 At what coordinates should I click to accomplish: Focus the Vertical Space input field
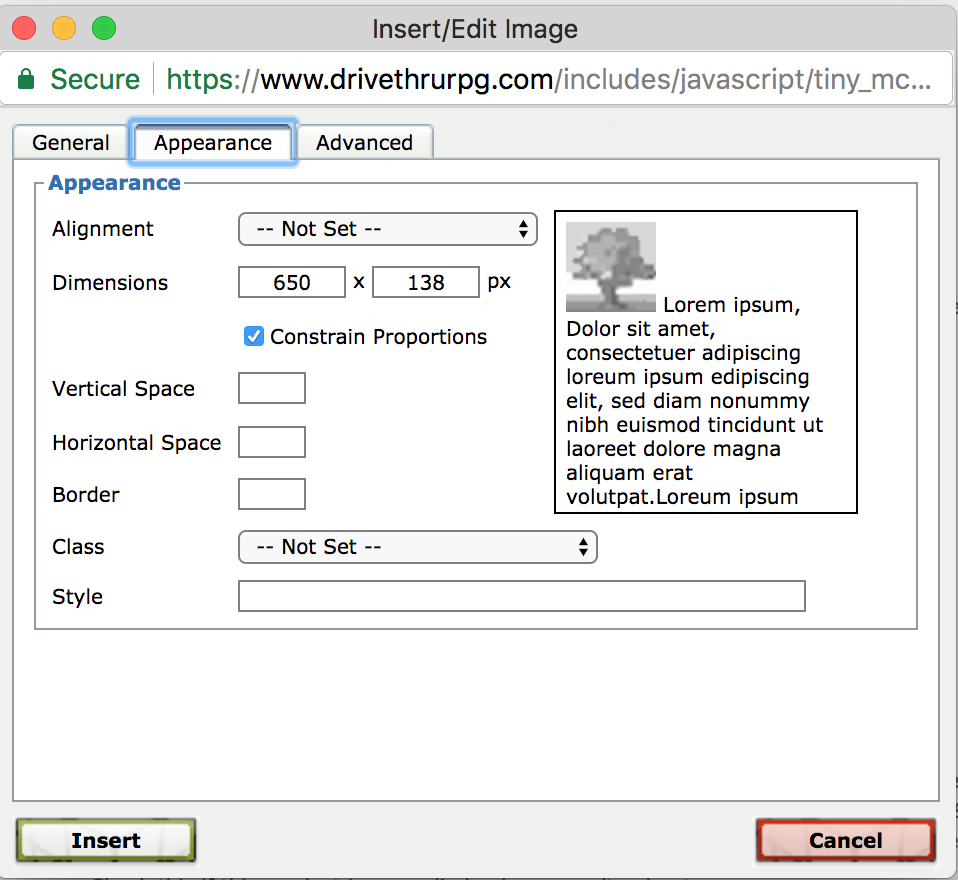(x=271, y=389)
